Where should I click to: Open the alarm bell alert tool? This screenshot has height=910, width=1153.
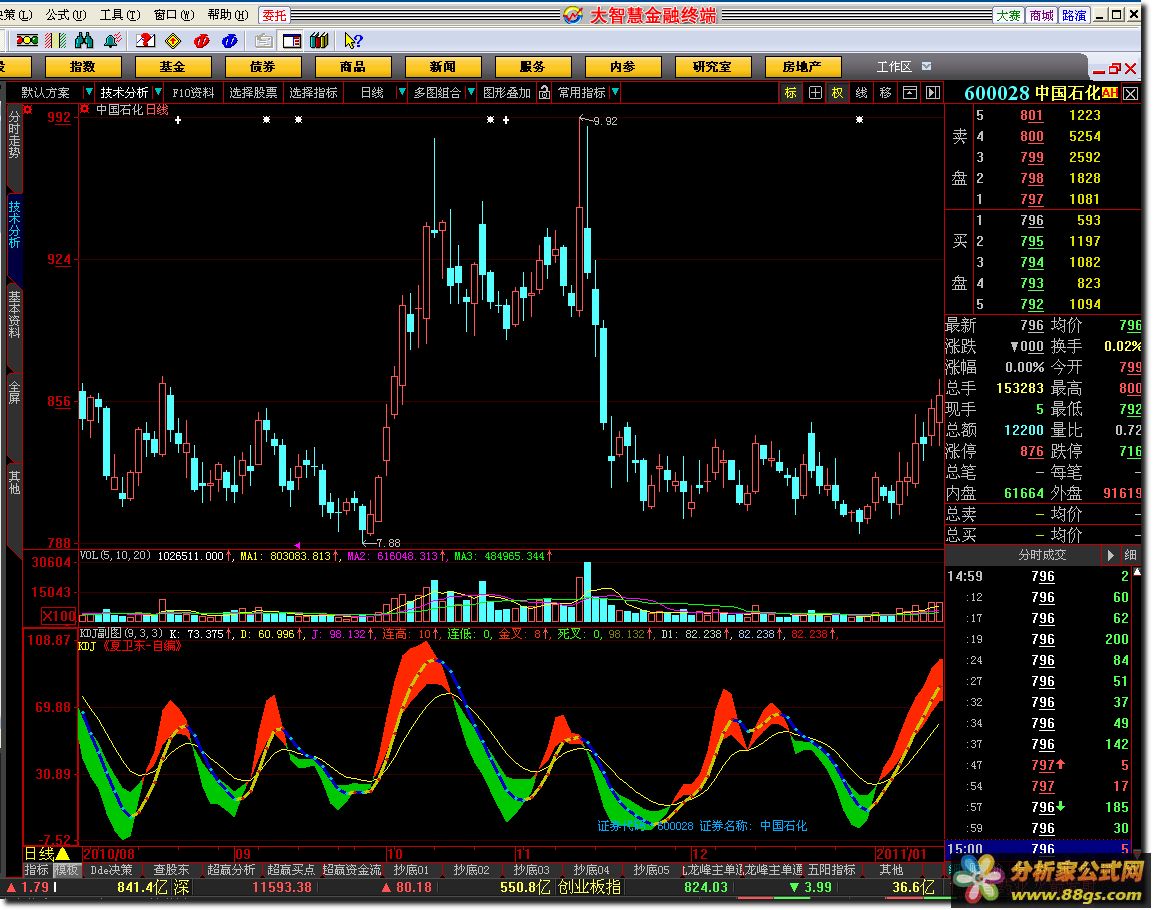113,40
